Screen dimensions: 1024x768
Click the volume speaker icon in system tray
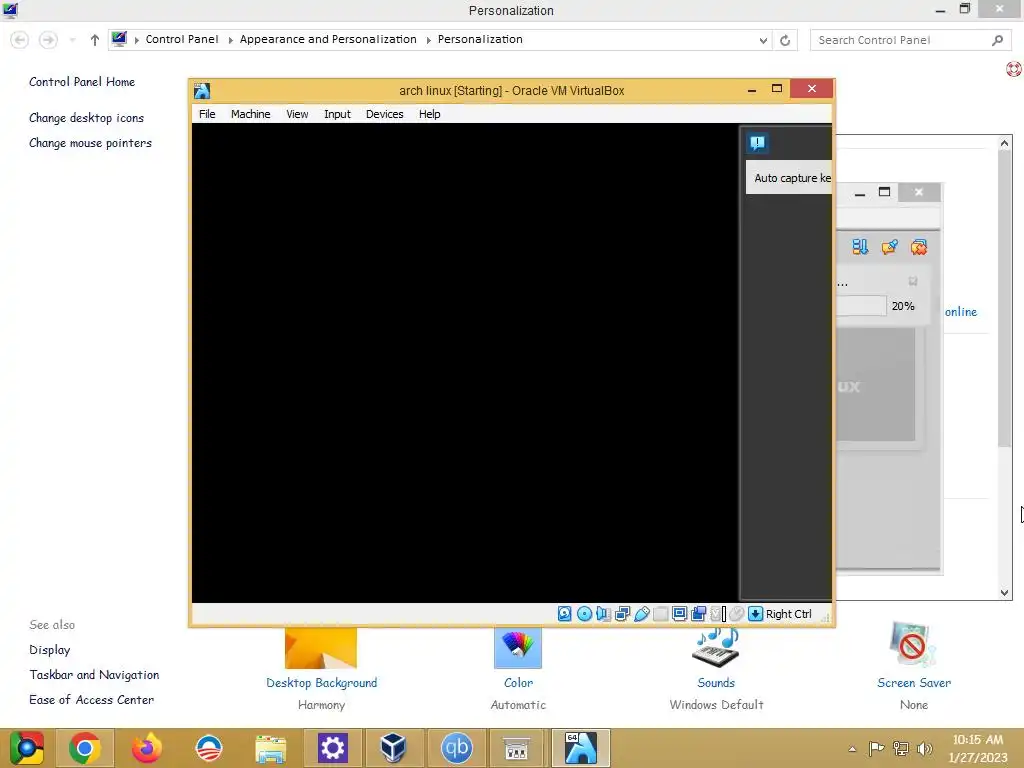click(925, 748)
